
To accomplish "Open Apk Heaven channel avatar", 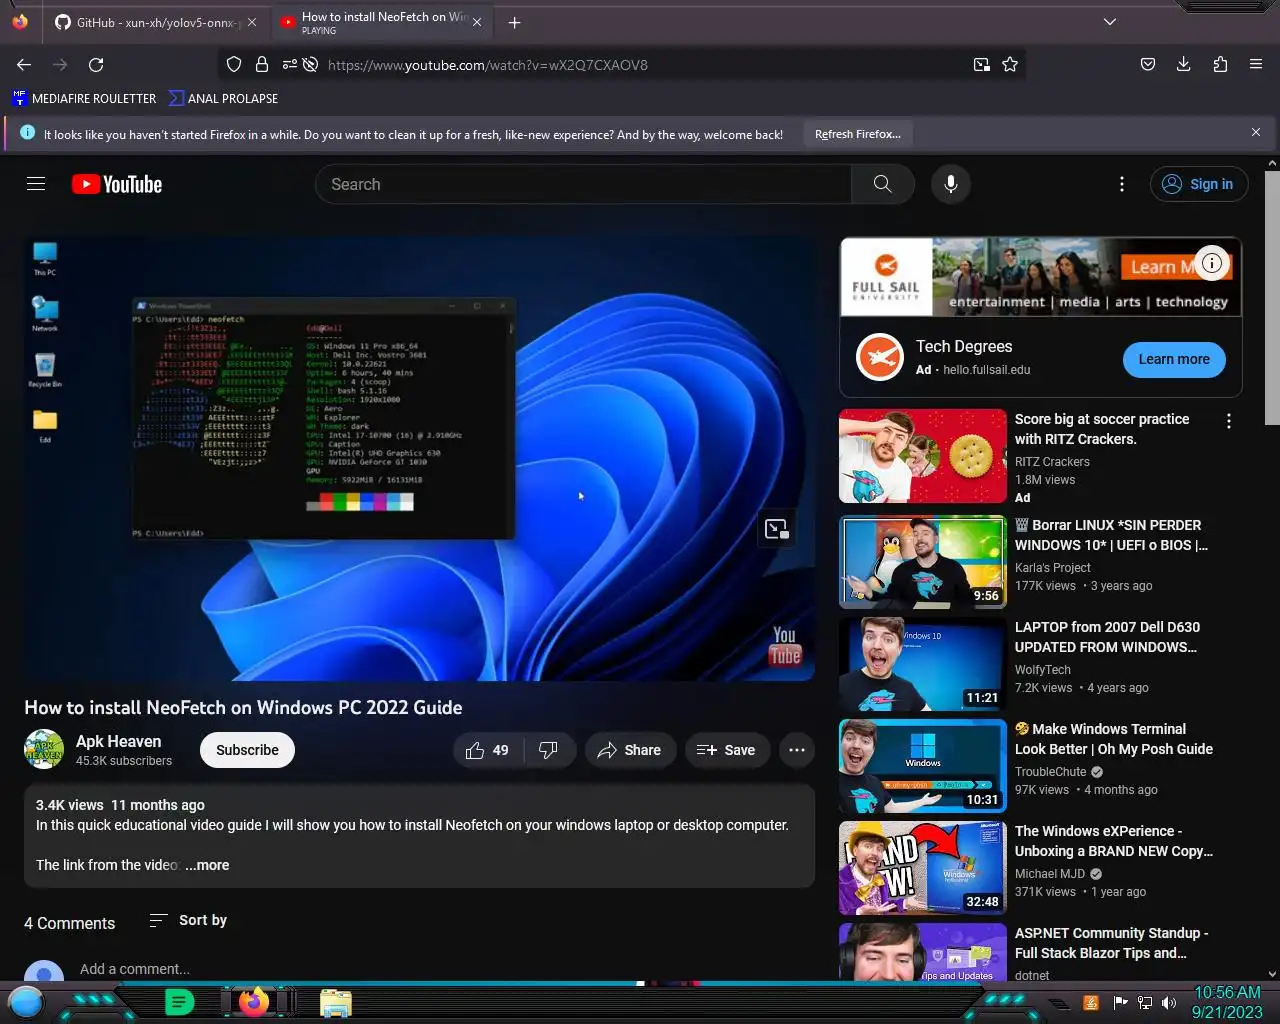I will (x=44, y=750).
